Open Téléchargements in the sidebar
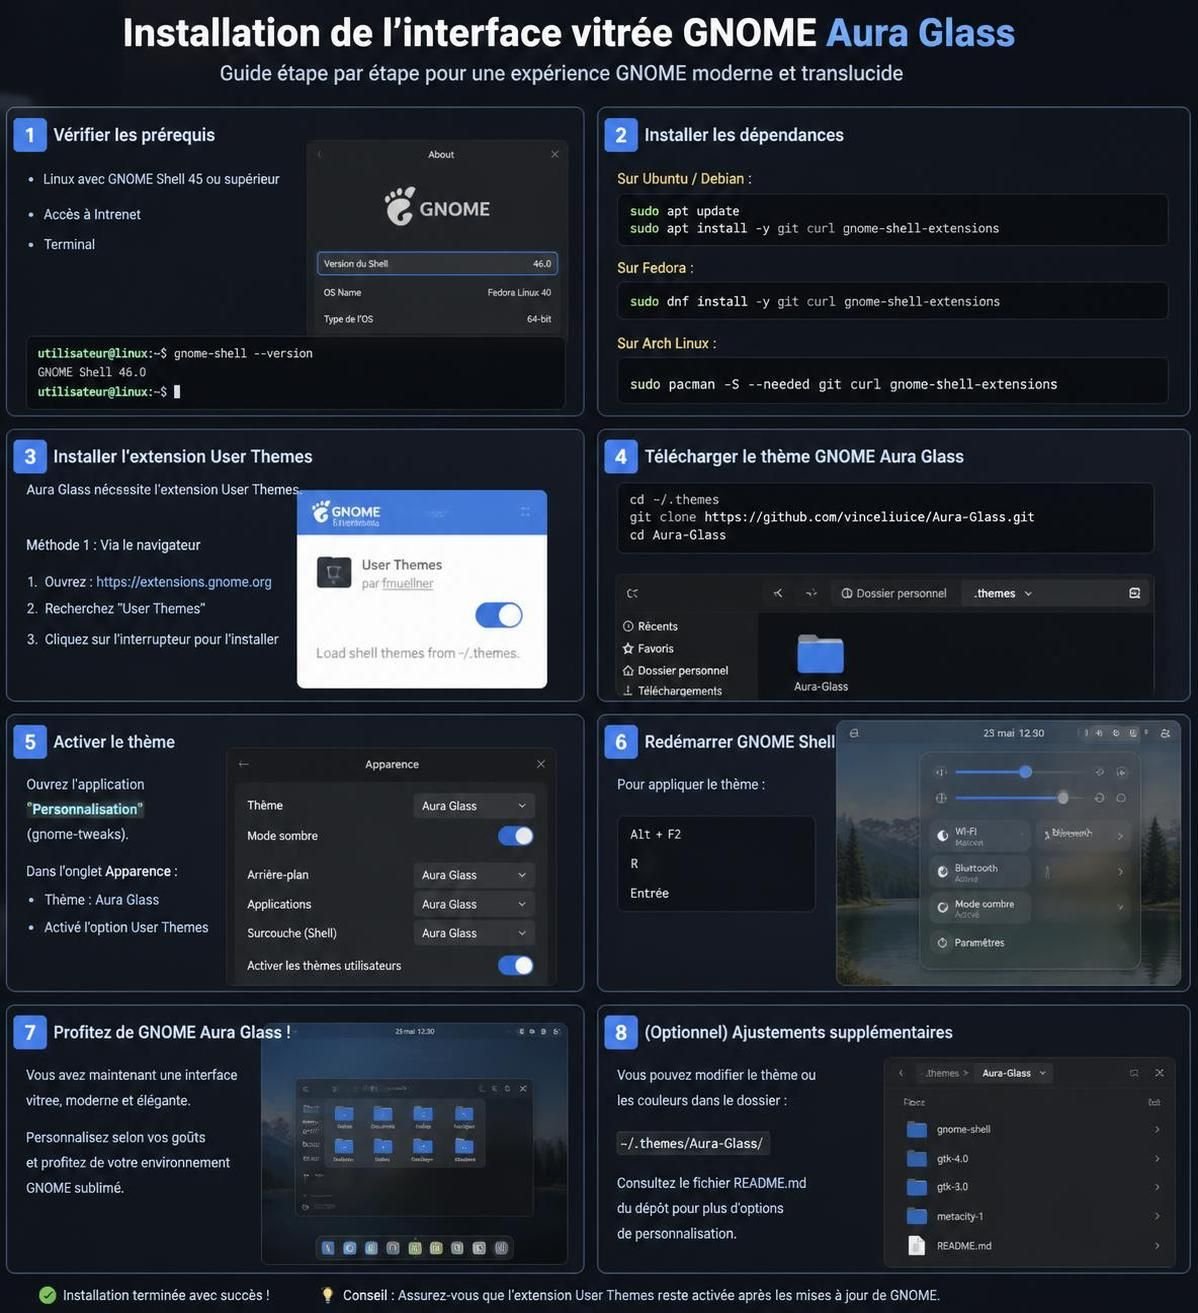Screen dimensions: 1198x1313 click(x=672, y=691)
